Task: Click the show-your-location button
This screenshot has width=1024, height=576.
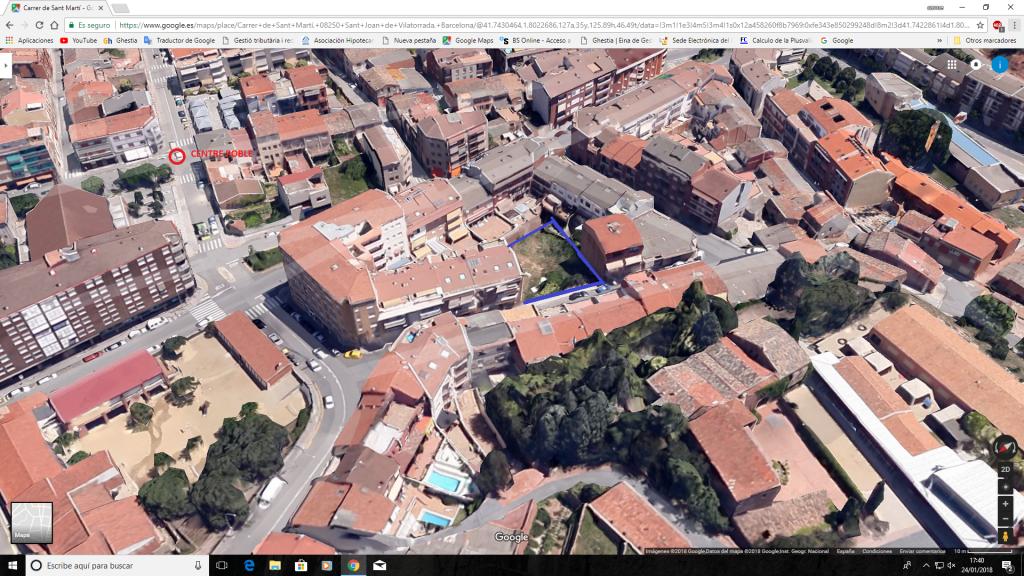Action: (x=1005, y=486)
